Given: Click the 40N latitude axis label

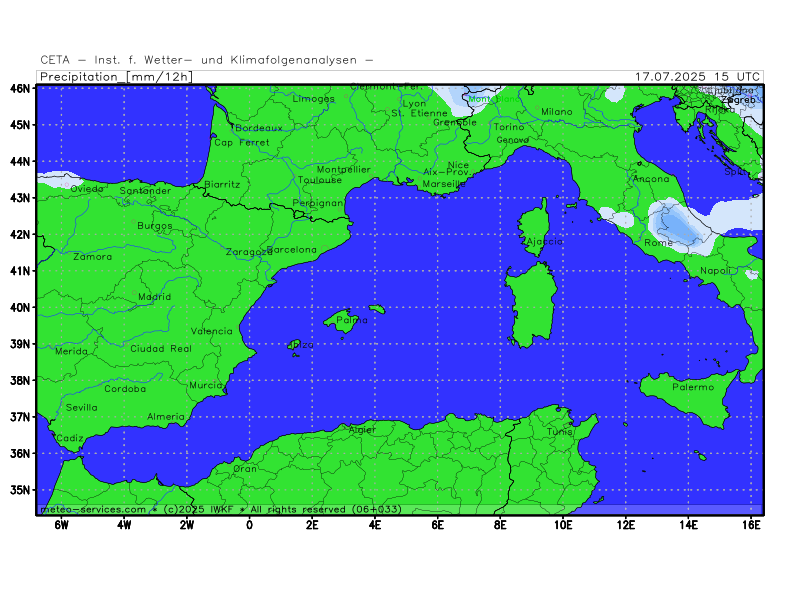Looking at the screenshot, I should coord(20,307).
